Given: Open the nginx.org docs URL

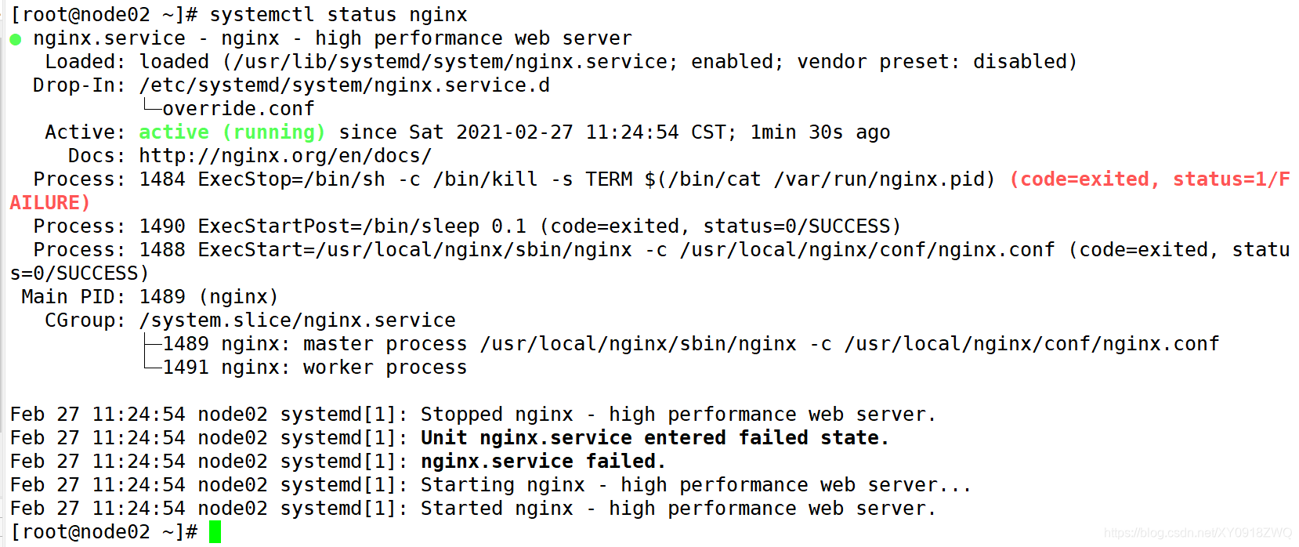Looking at the screenshot, I should pos(285,156).
